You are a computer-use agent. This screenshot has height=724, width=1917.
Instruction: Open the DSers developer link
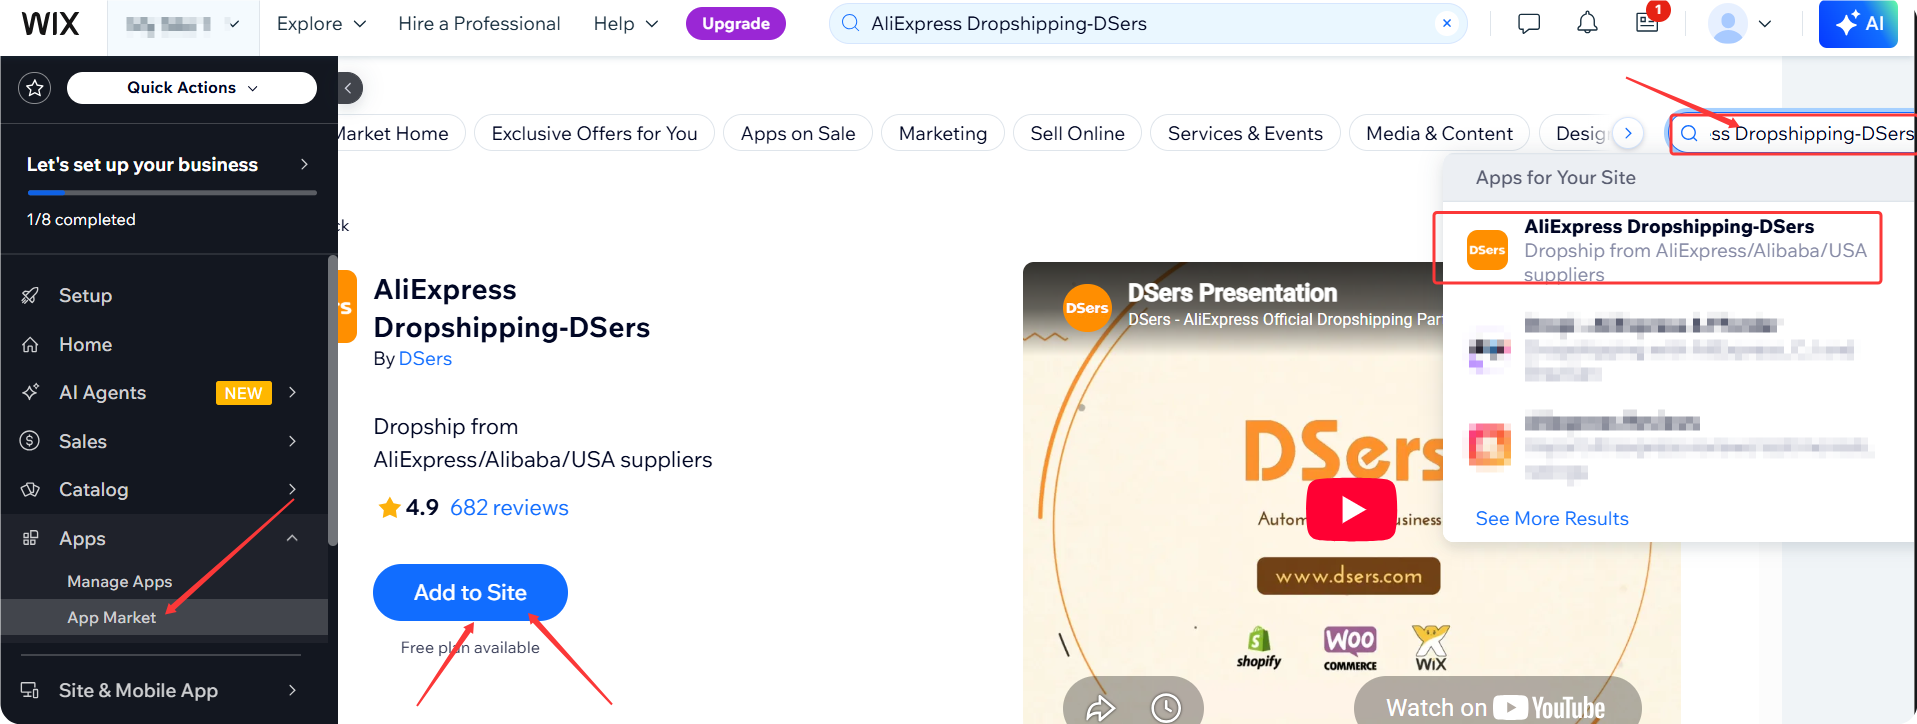click(x=425, y=359)
